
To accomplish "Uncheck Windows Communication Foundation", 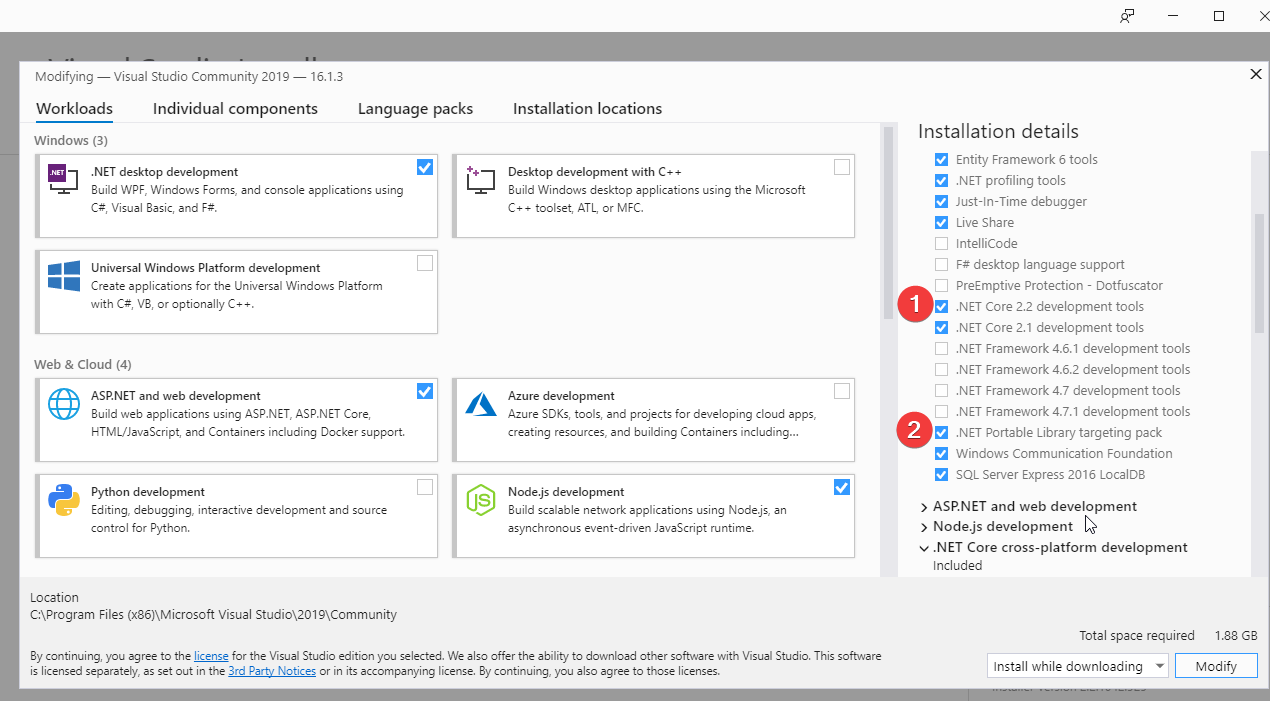I will (x=941, y=453).
